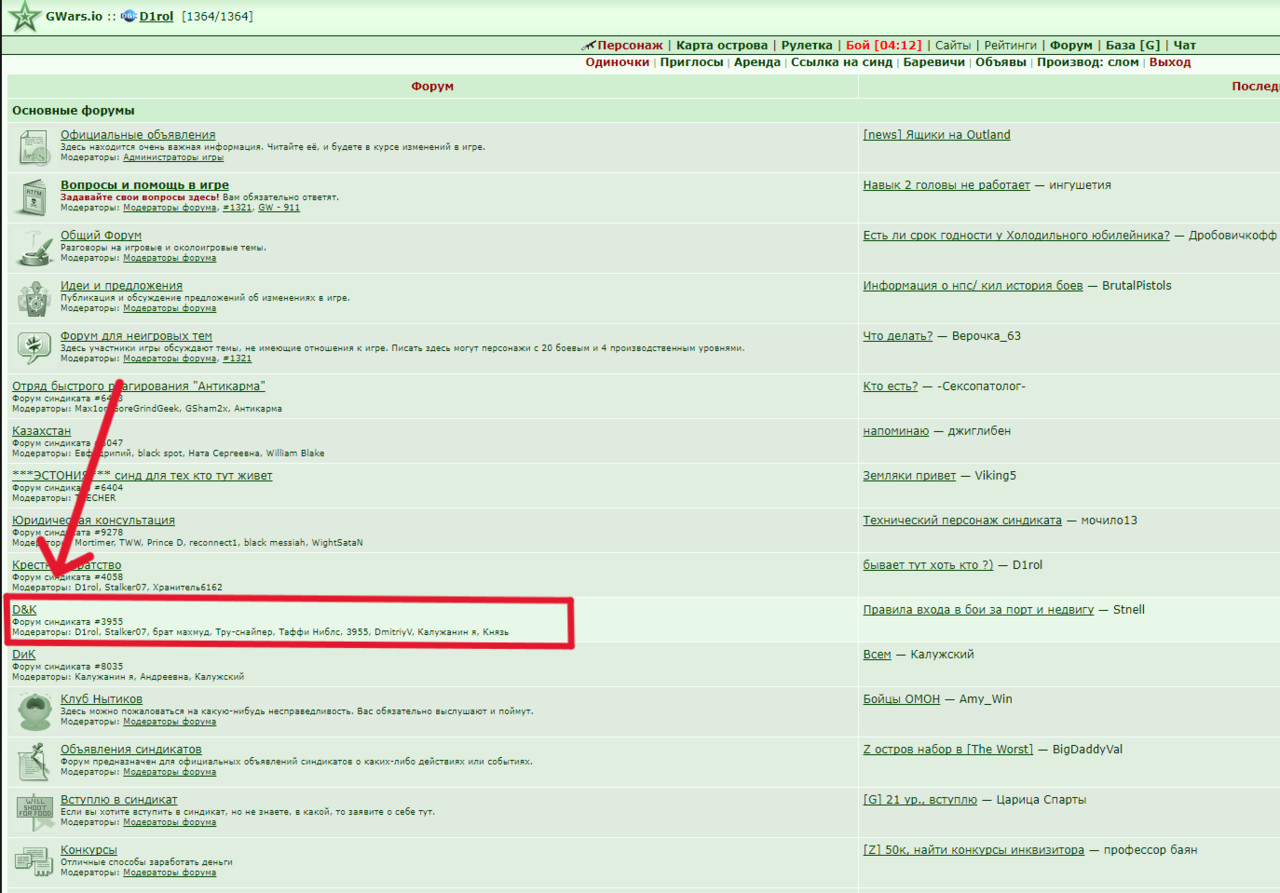Open the Официальные объявления forum icon
Image resolution: width=1280 pixels, height=893 pixels.
click(34, 149)
